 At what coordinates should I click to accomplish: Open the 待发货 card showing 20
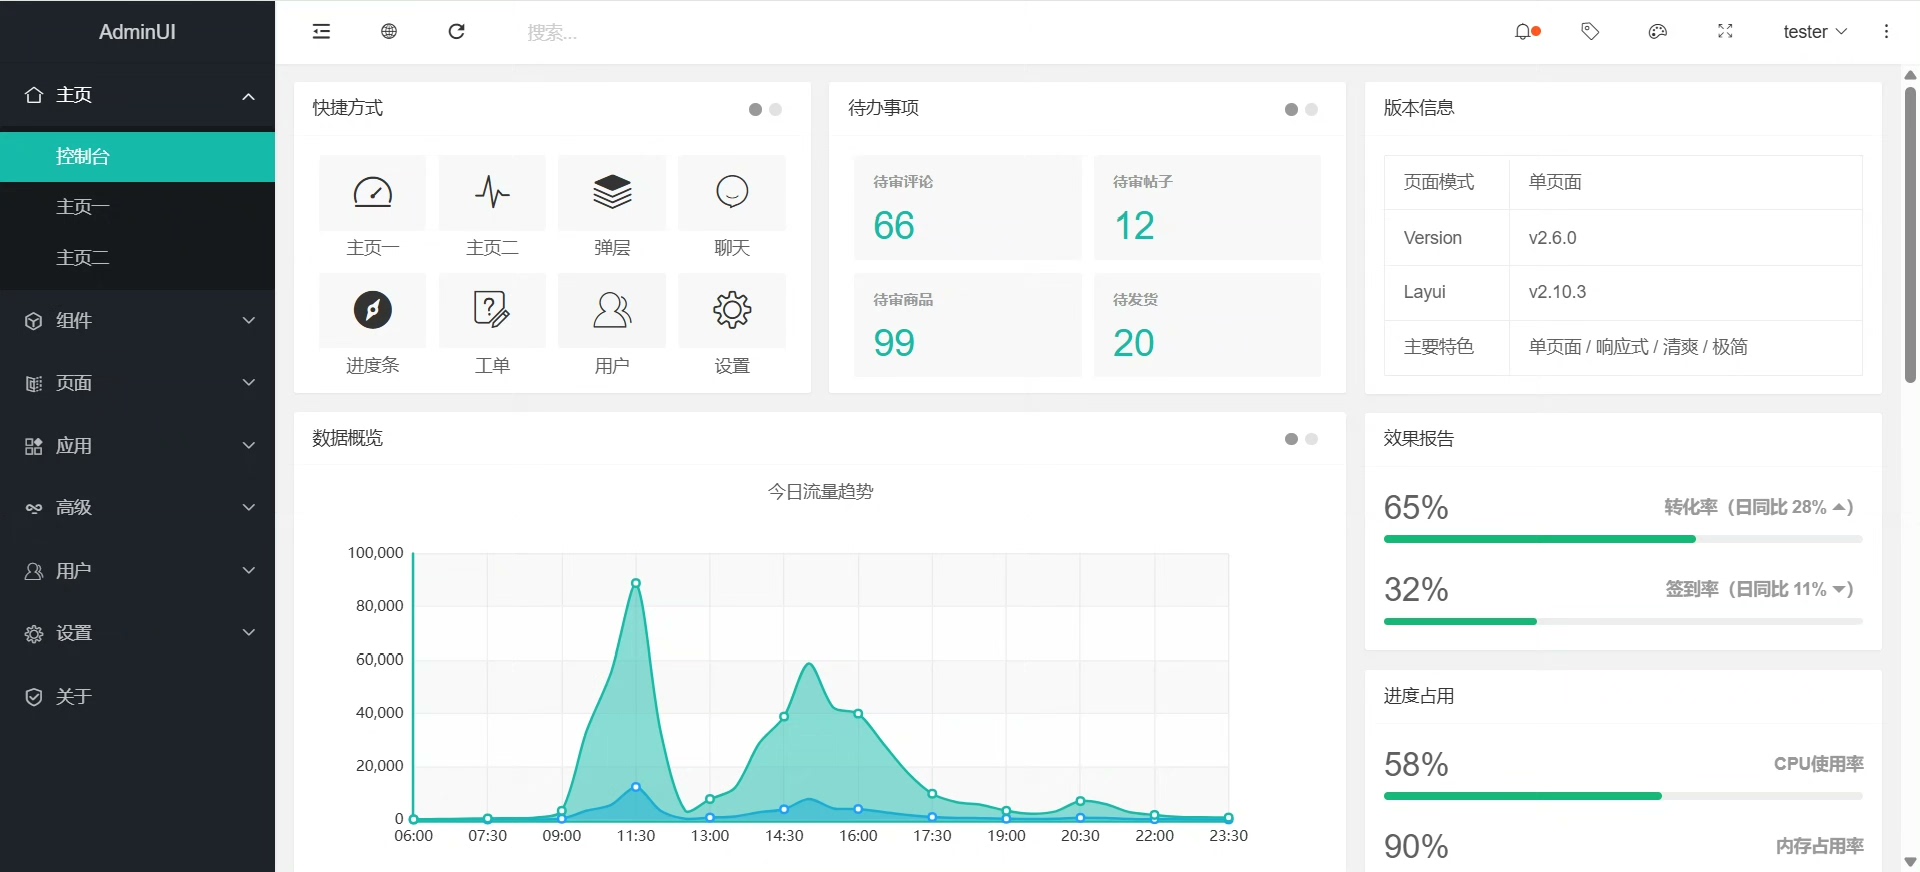(1207, 325)
